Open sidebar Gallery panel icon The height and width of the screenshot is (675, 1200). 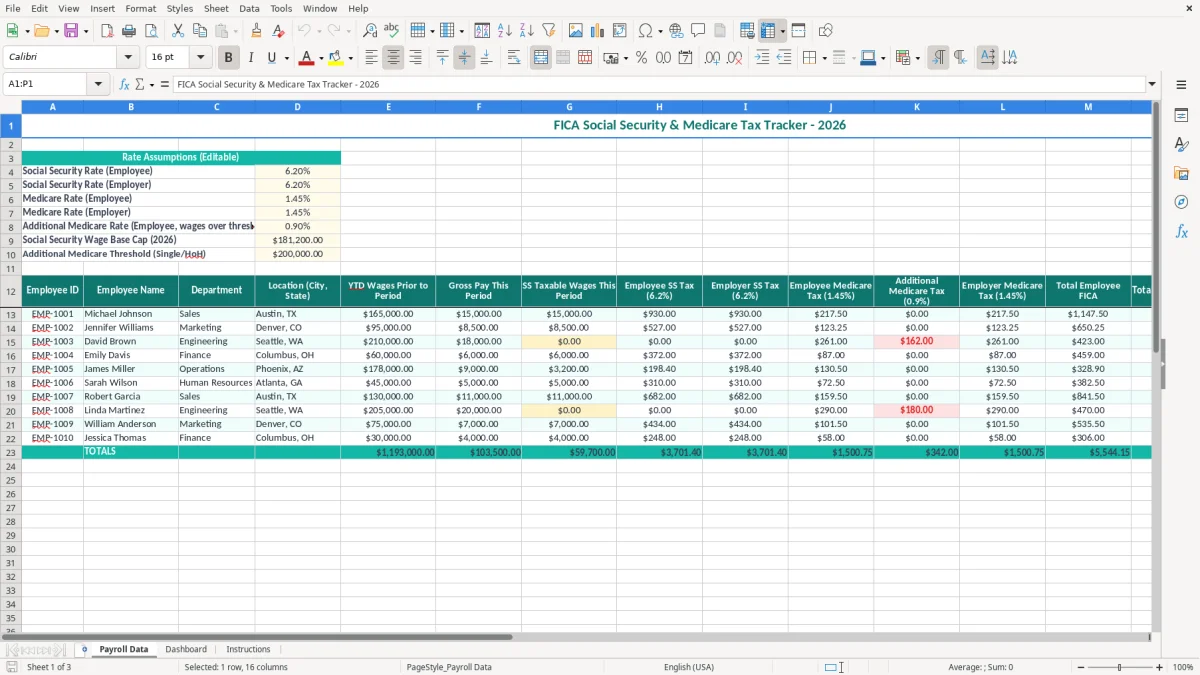(x=1181, y=173)
